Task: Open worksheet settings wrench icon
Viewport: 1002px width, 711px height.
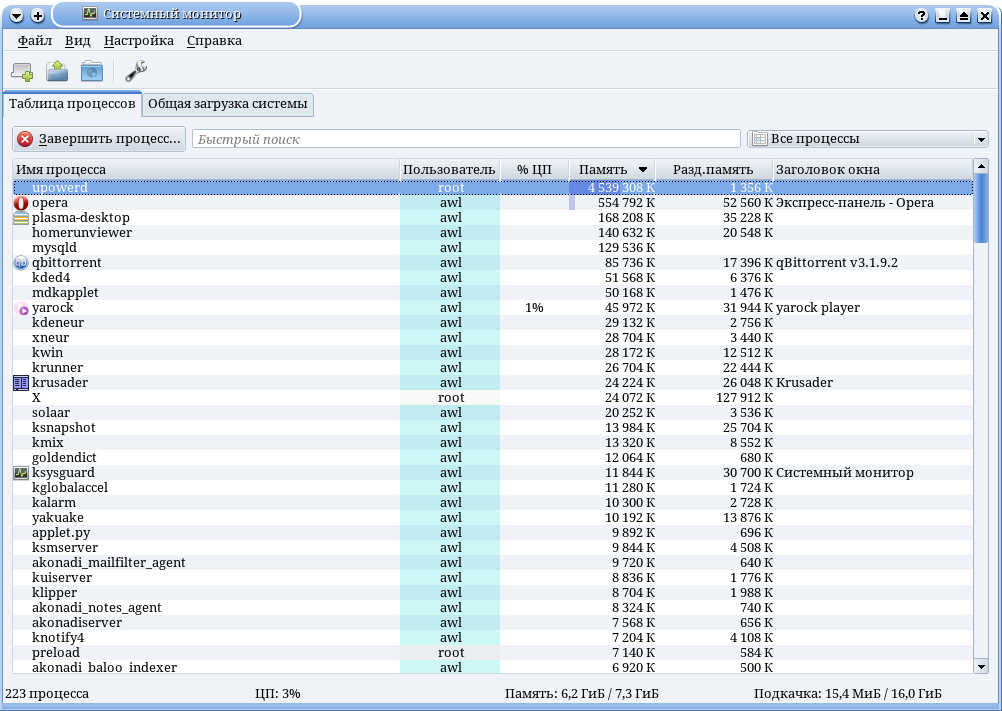Action: [135, 71]
